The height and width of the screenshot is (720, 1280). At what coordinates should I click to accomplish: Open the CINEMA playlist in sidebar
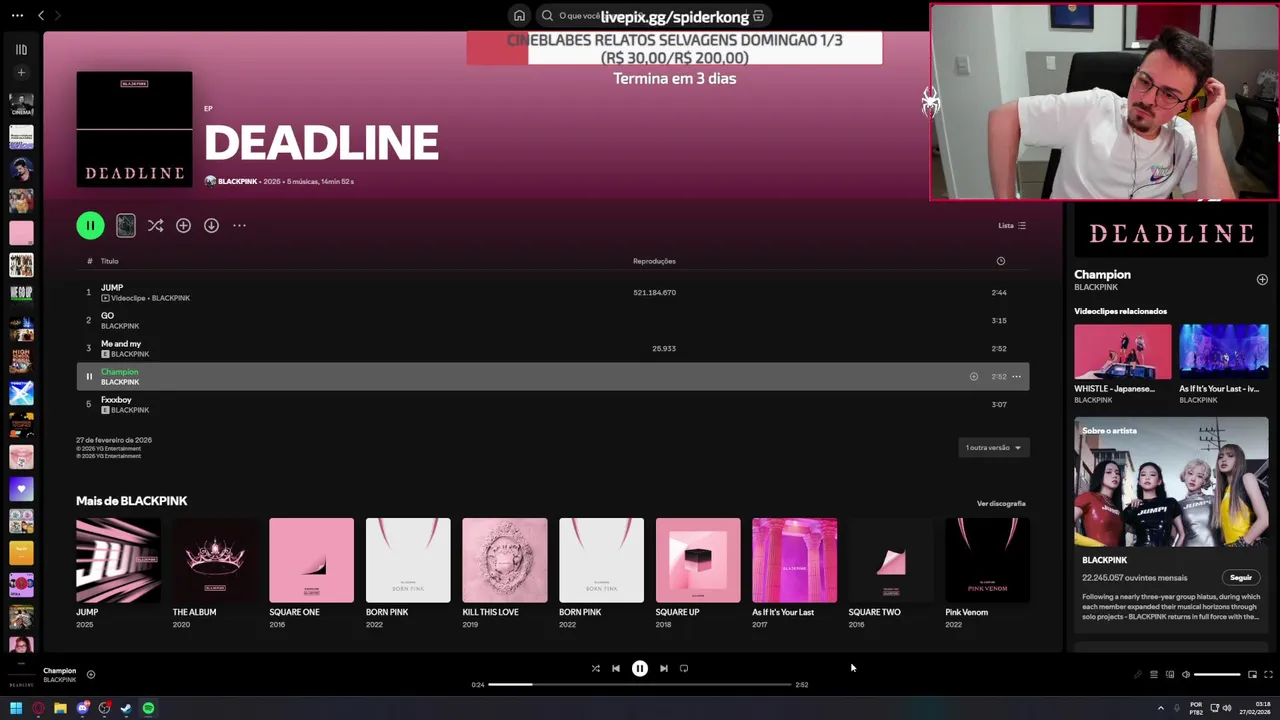(21, 105)
